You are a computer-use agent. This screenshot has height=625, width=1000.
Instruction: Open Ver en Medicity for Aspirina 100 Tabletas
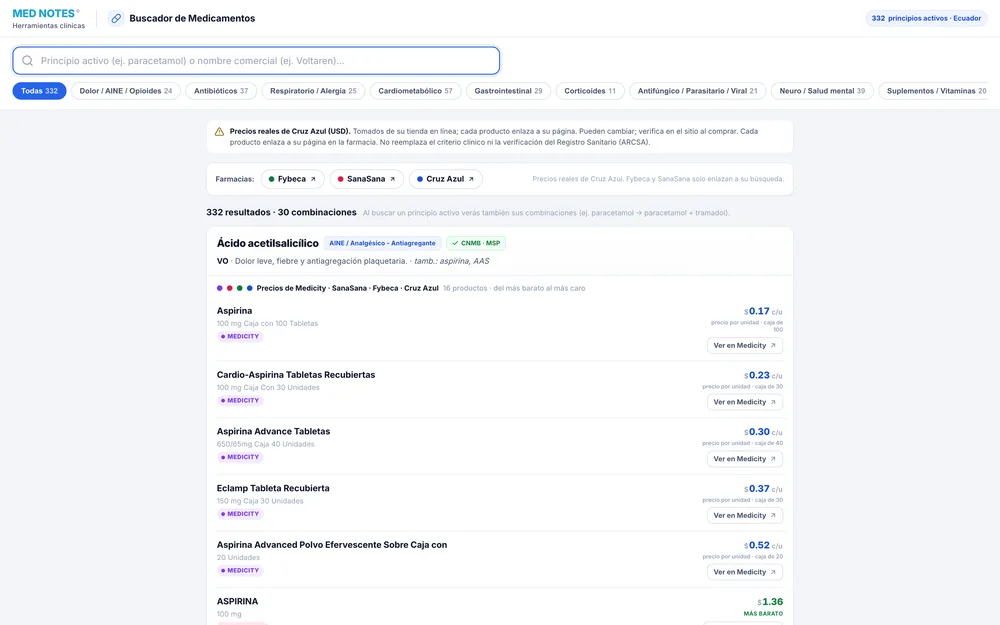pyautogui.click(x=744, y=346)
